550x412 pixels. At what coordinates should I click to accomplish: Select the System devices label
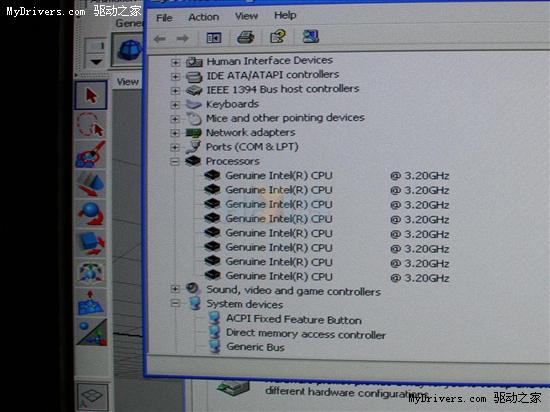(x=244, y=304)
